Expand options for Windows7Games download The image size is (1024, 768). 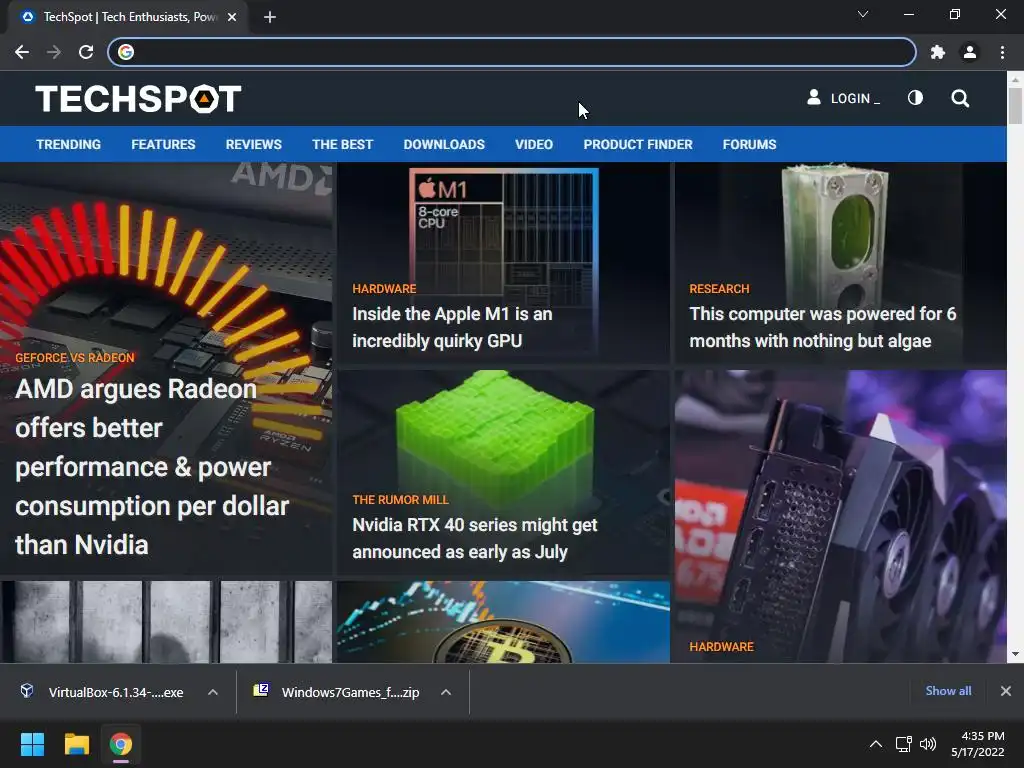[446, 692]
